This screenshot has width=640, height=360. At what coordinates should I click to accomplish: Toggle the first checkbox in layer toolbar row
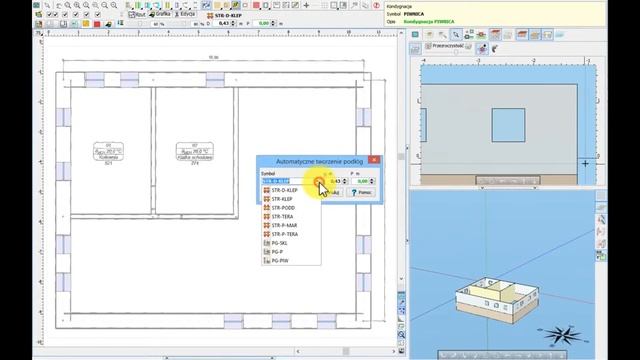pos(50,15)
